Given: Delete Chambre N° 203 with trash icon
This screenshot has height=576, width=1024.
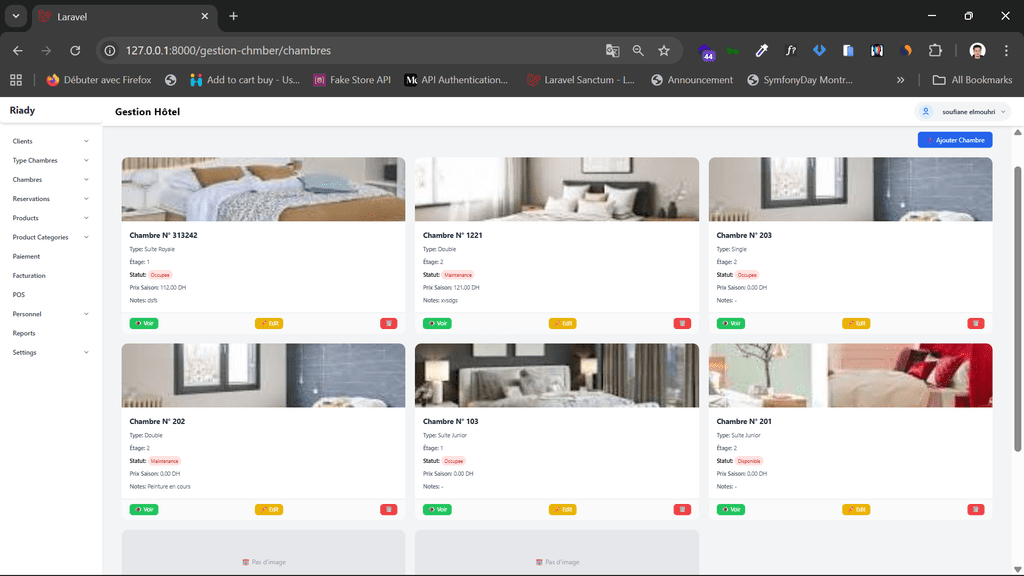Looking at the screenshot, I should (976, 323).
